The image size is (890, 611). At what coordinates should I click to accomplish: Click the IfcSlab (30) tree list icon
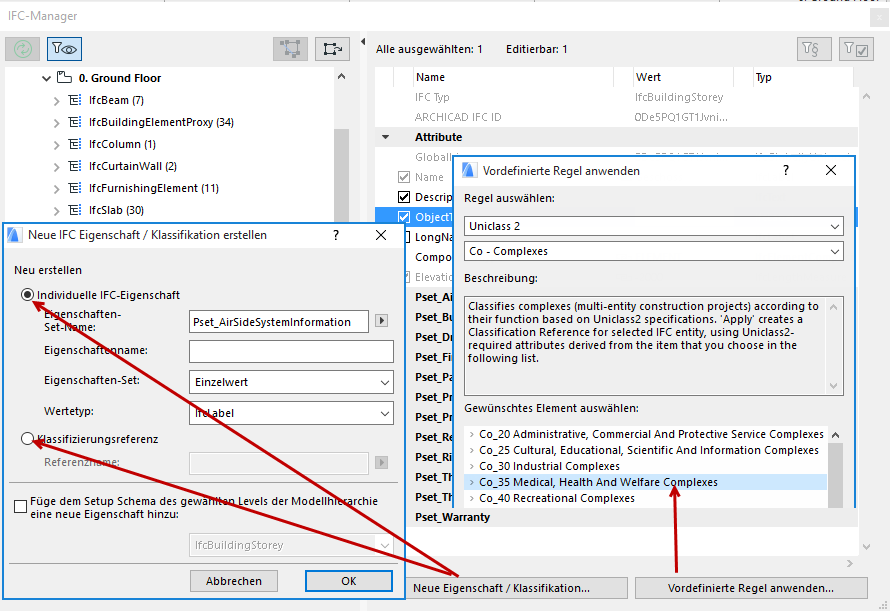[x=75, y=210]
